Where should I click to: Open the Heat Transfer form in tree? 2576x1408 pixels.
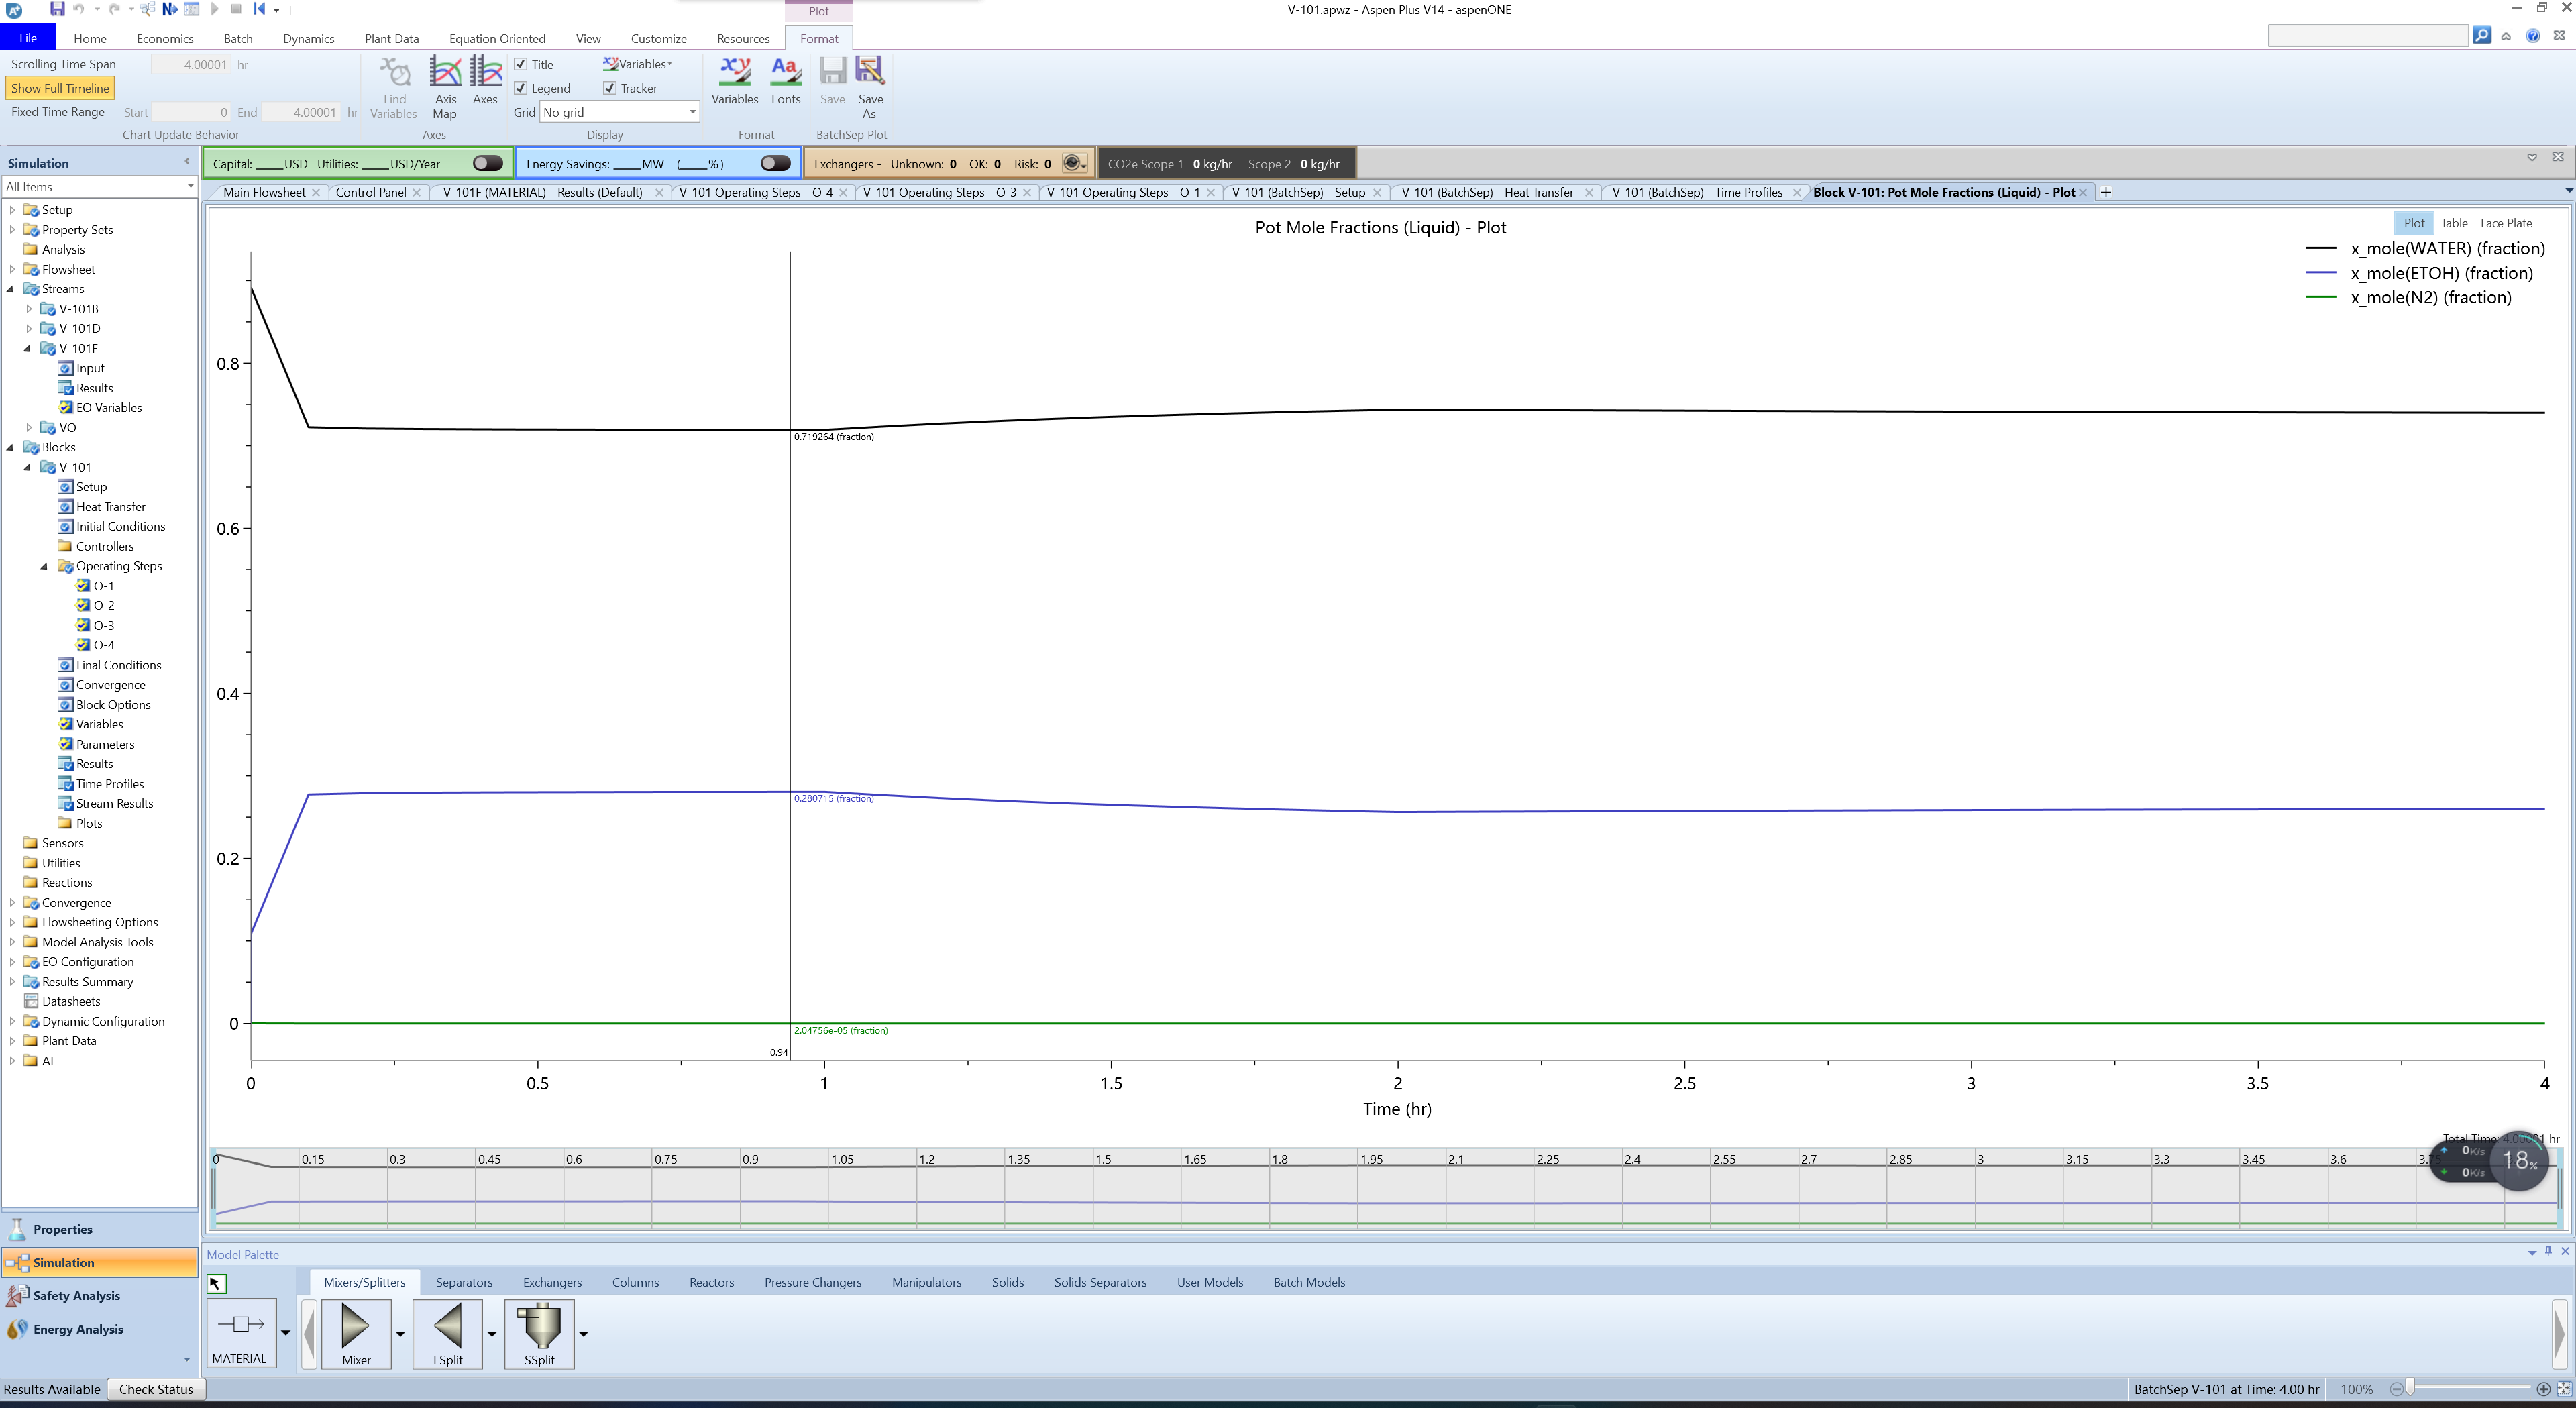[x=110, y=507]
